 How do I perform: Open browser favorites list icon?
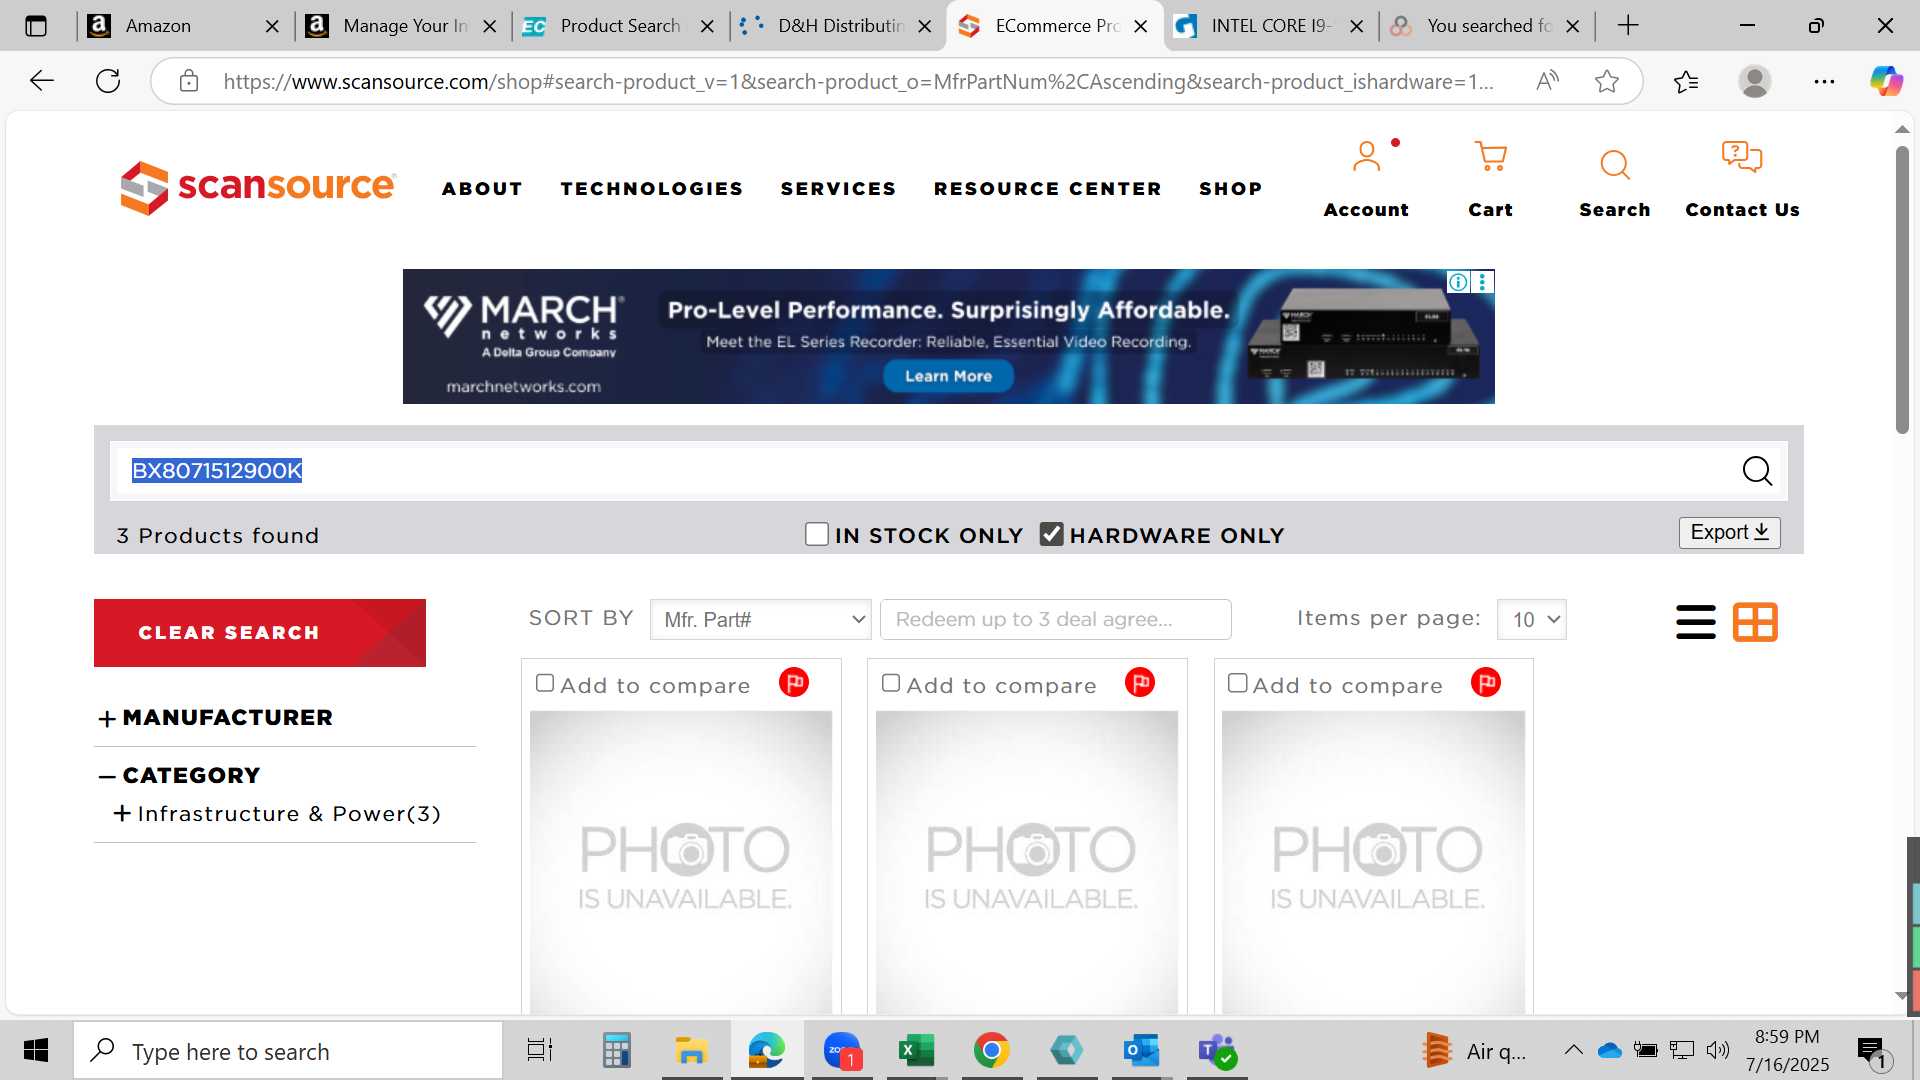coord(1685,81)
